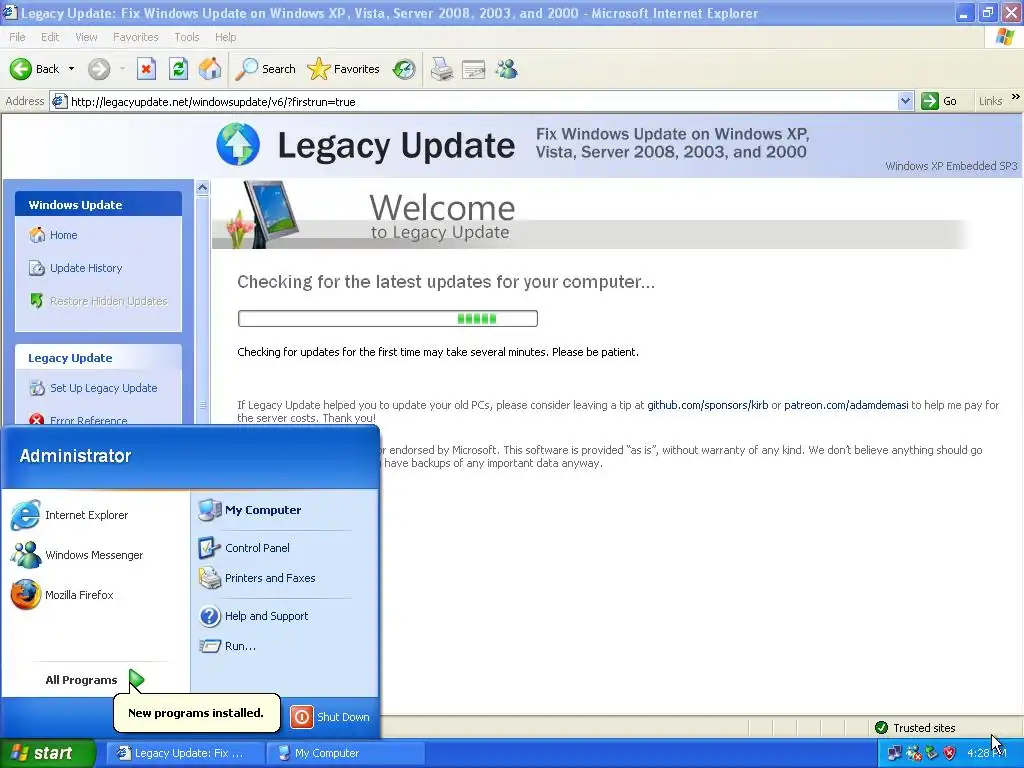Open github.com/sponsors/kirb link
Screen dimensions: 1024x768
708,405
